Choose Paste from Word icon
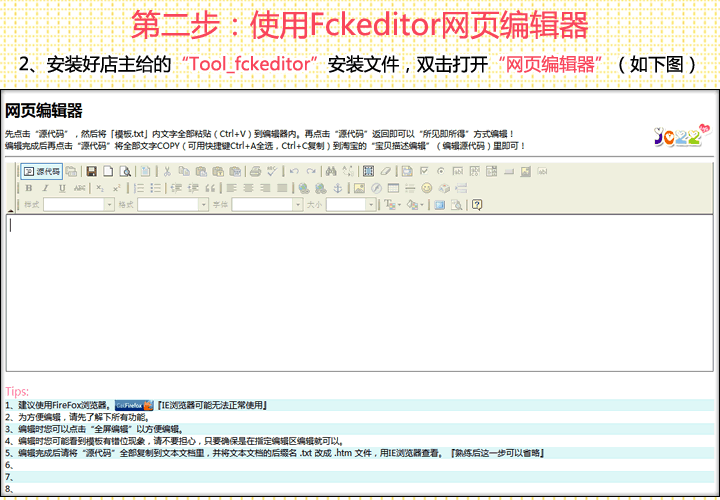 coord(235,171)
